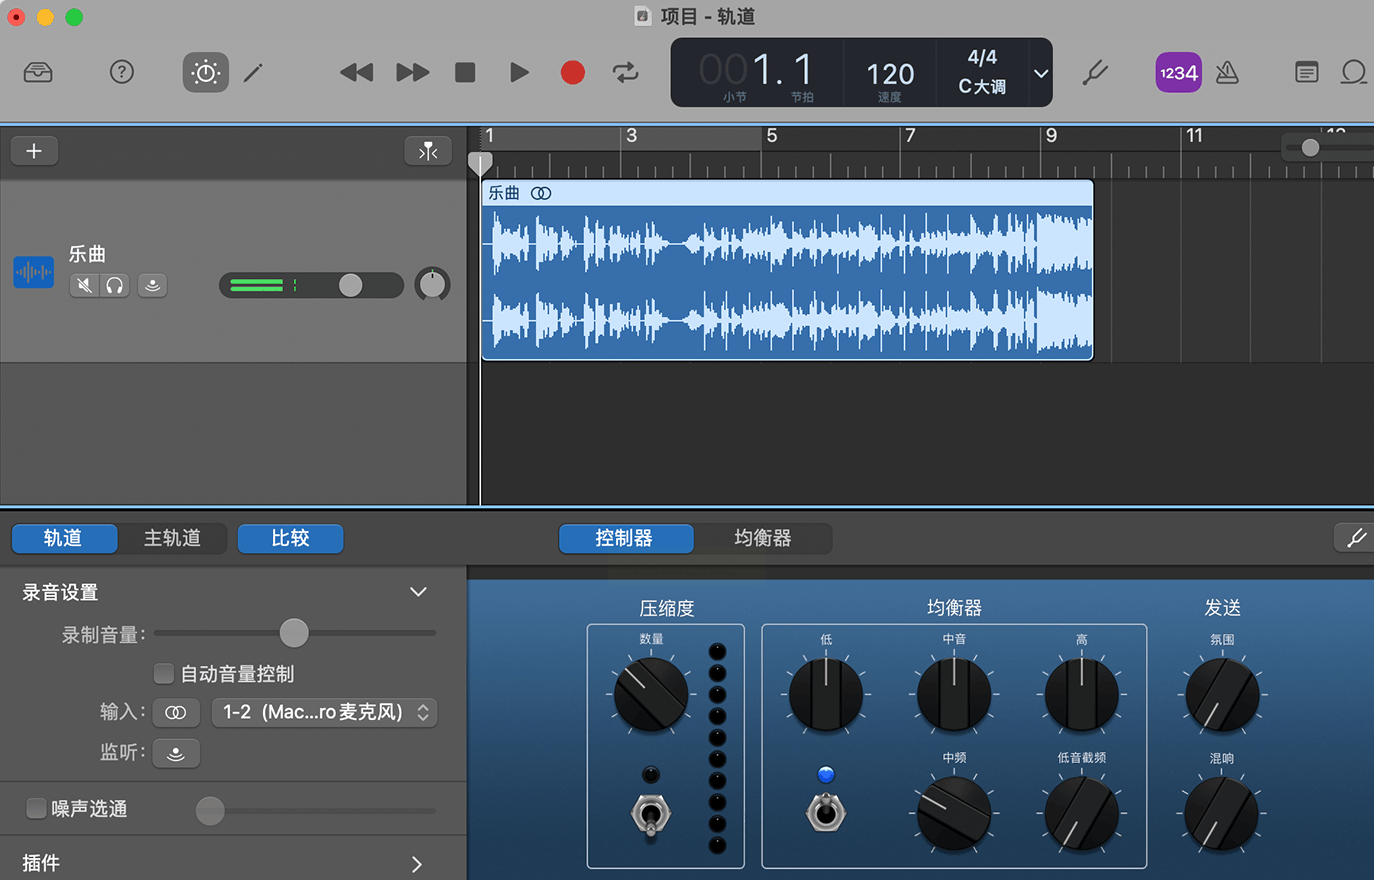Collapse the 录音设置 section
1374x880 pixels.
[418, 592]
